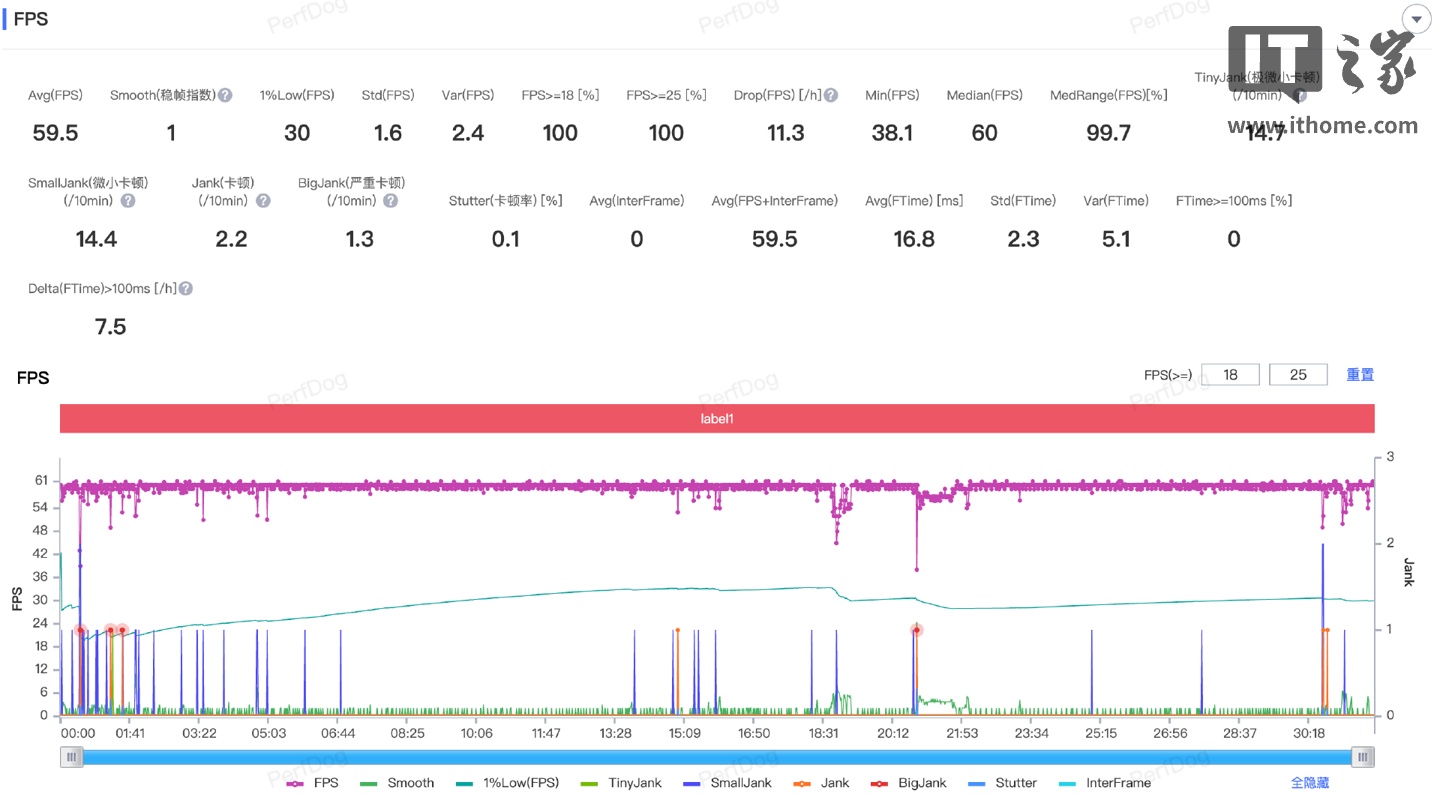Select the red label1 bar
The image size is (1440, 797).
tap(717, 419)
